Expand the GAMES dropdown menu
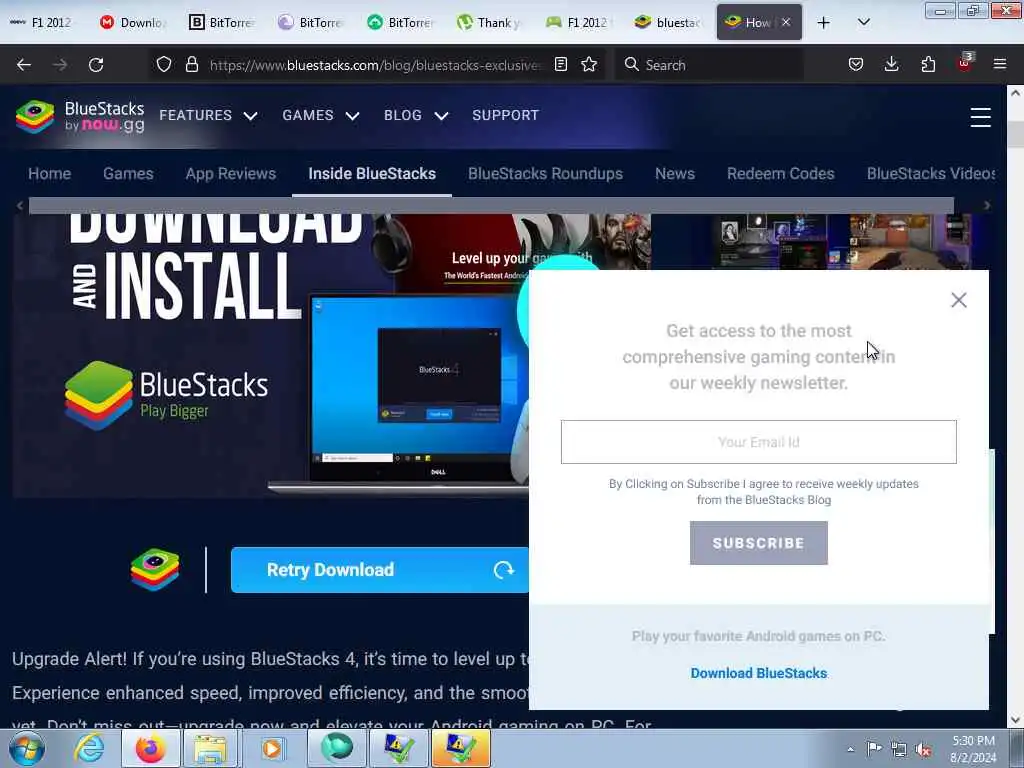Image resolution: width=1024 pixels, height=768 pixels. point(321,116)
